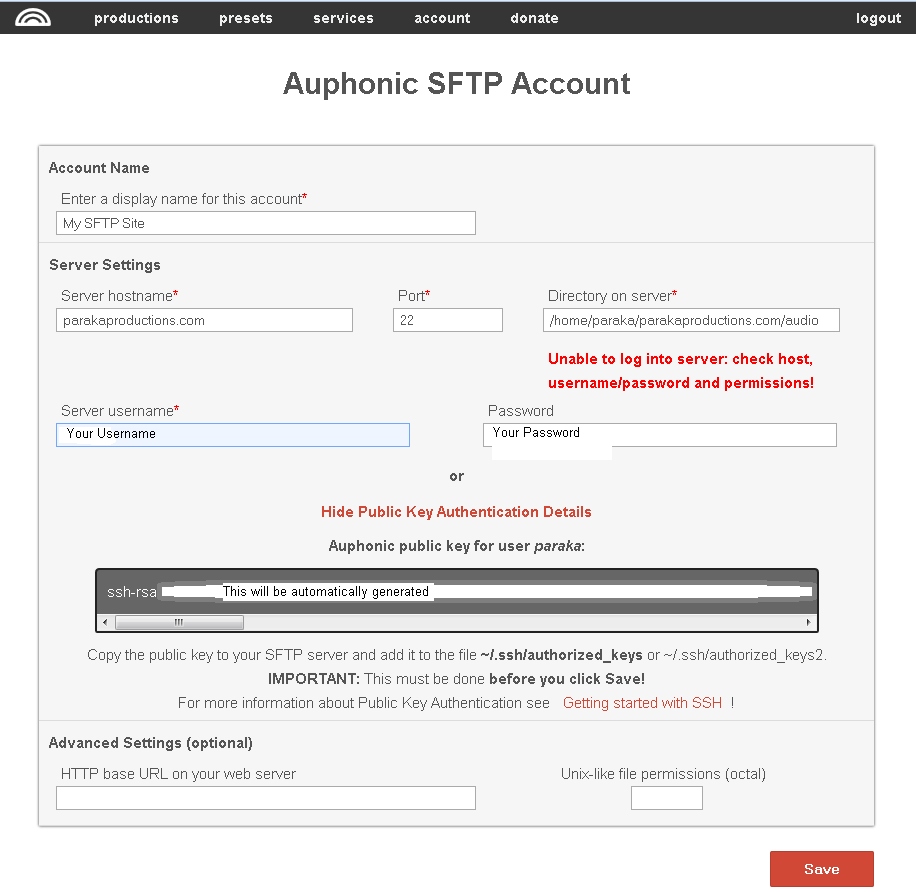Click the logout link

point(878,18)
